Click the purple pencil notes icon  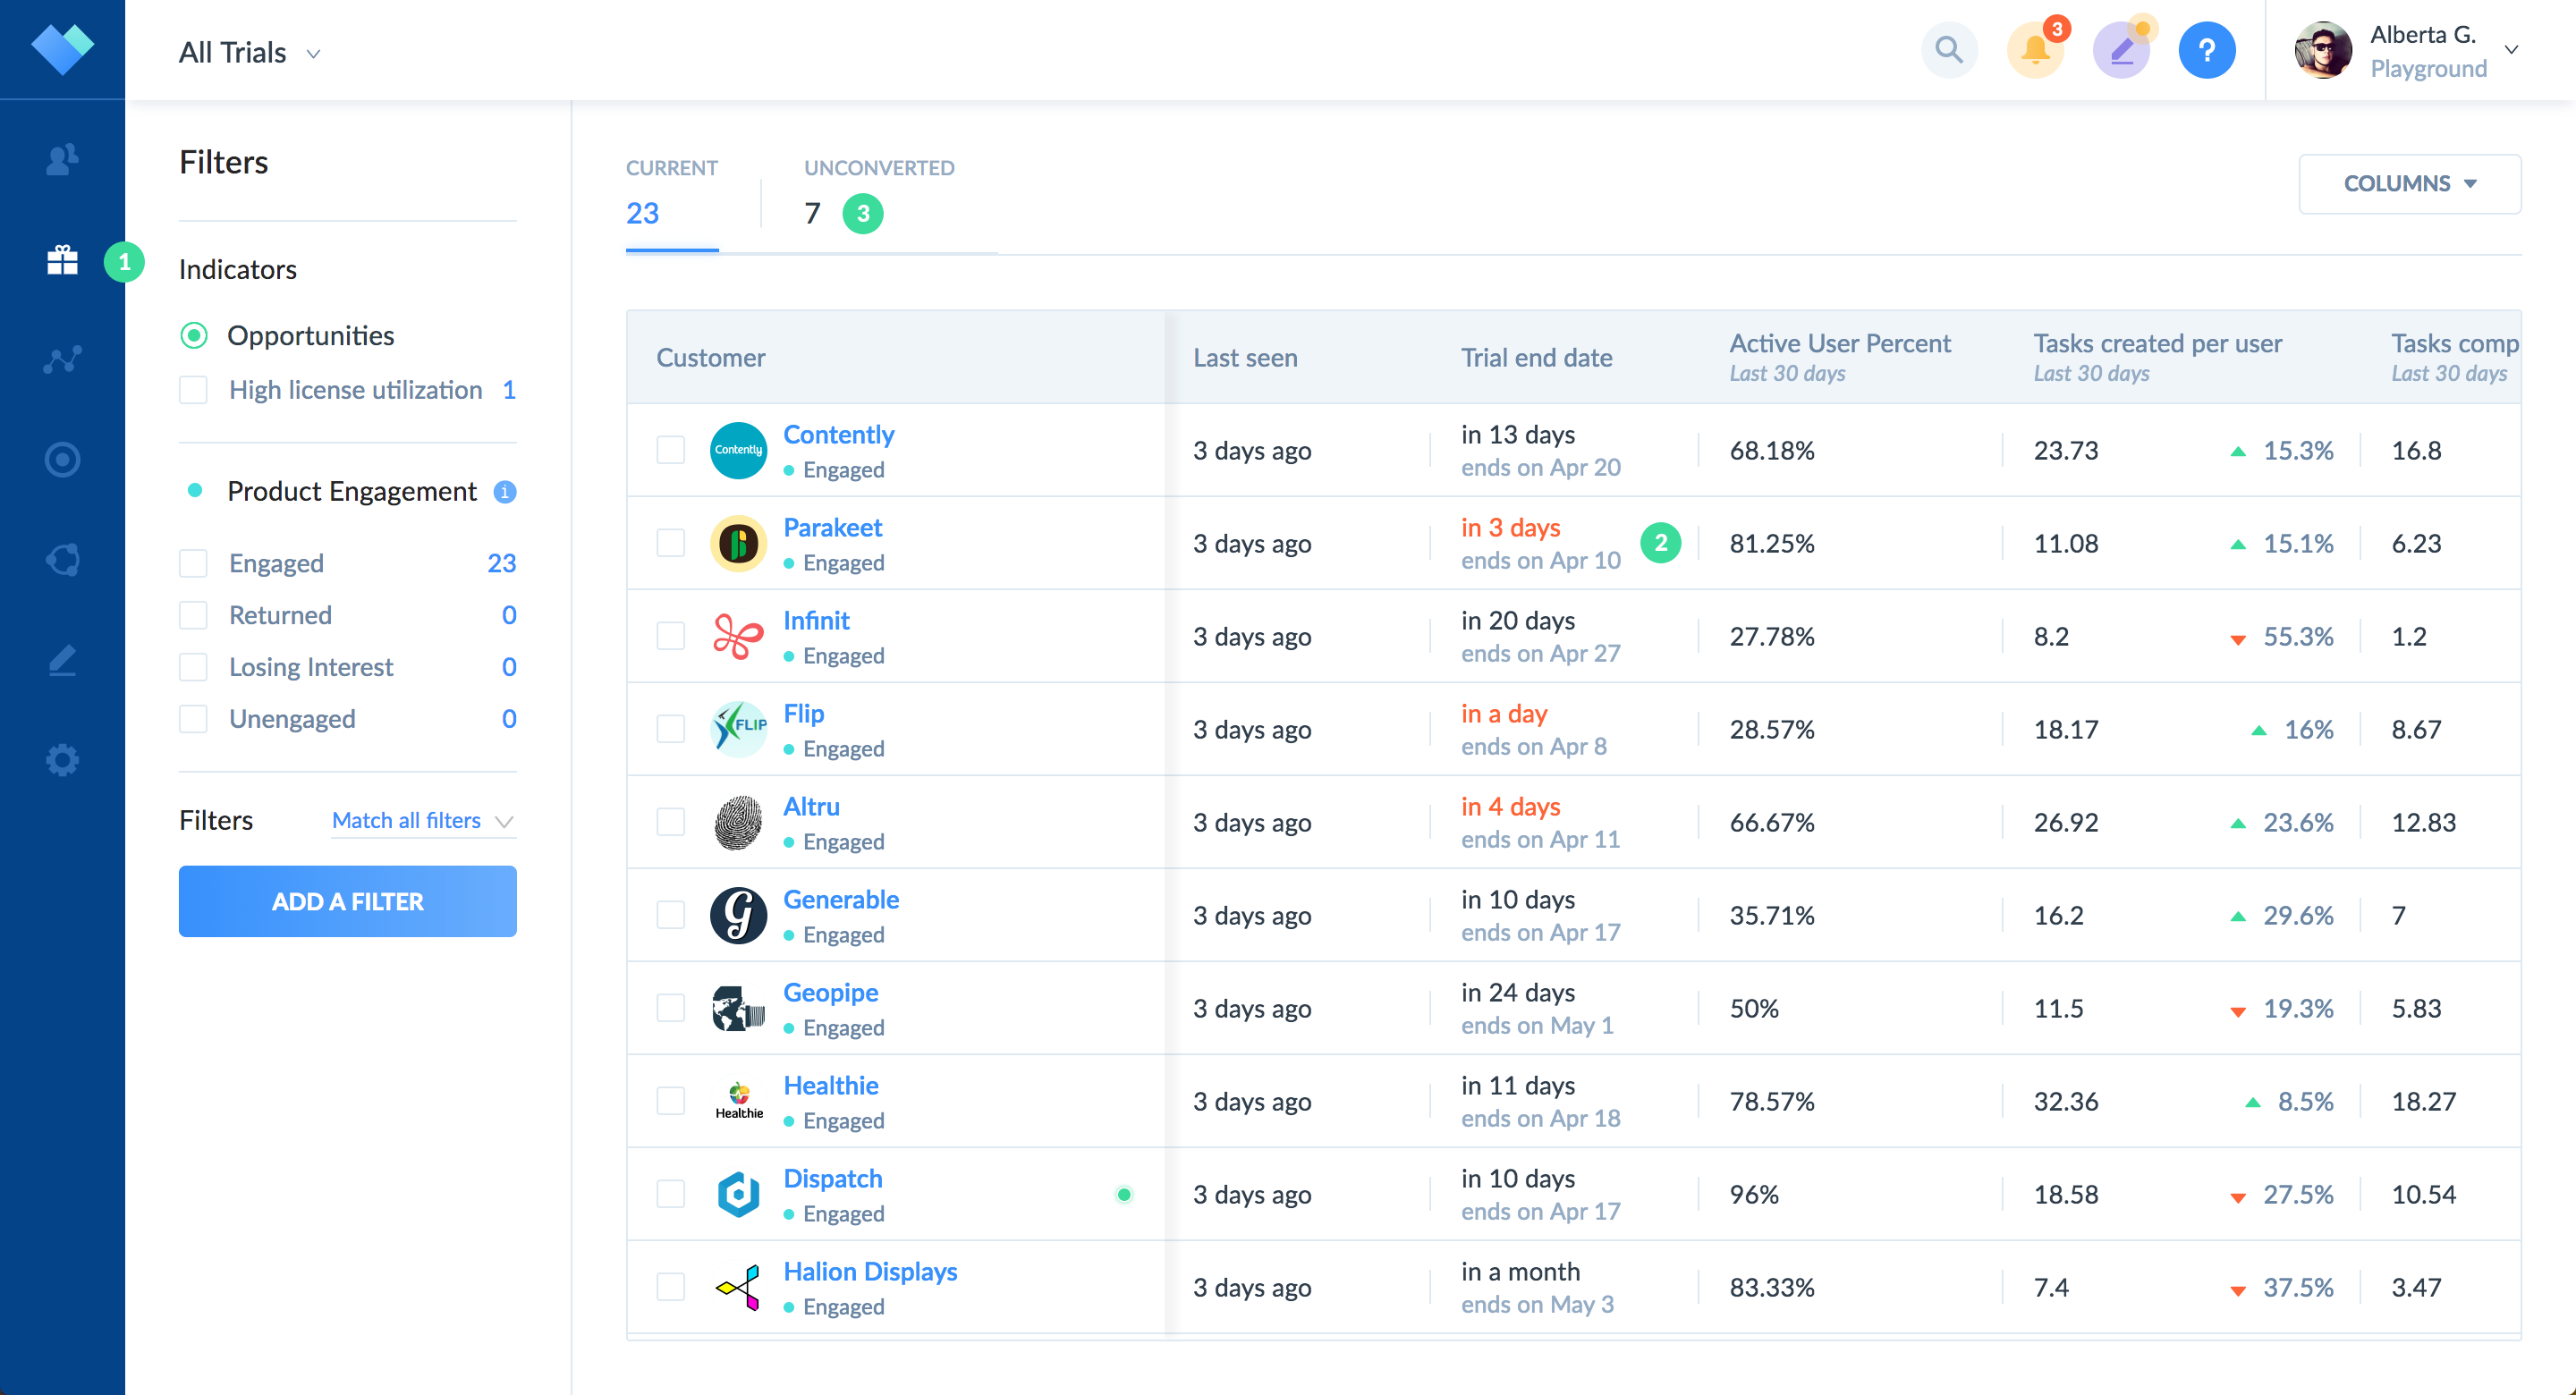click(2121, 49)
